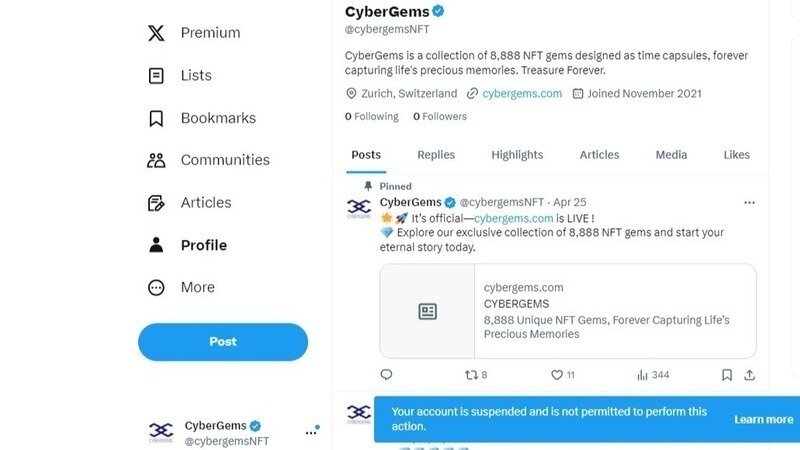This screenshot has height=450, width=800.
Task: Switch to the Highlights tab
Action: (517, 155)
